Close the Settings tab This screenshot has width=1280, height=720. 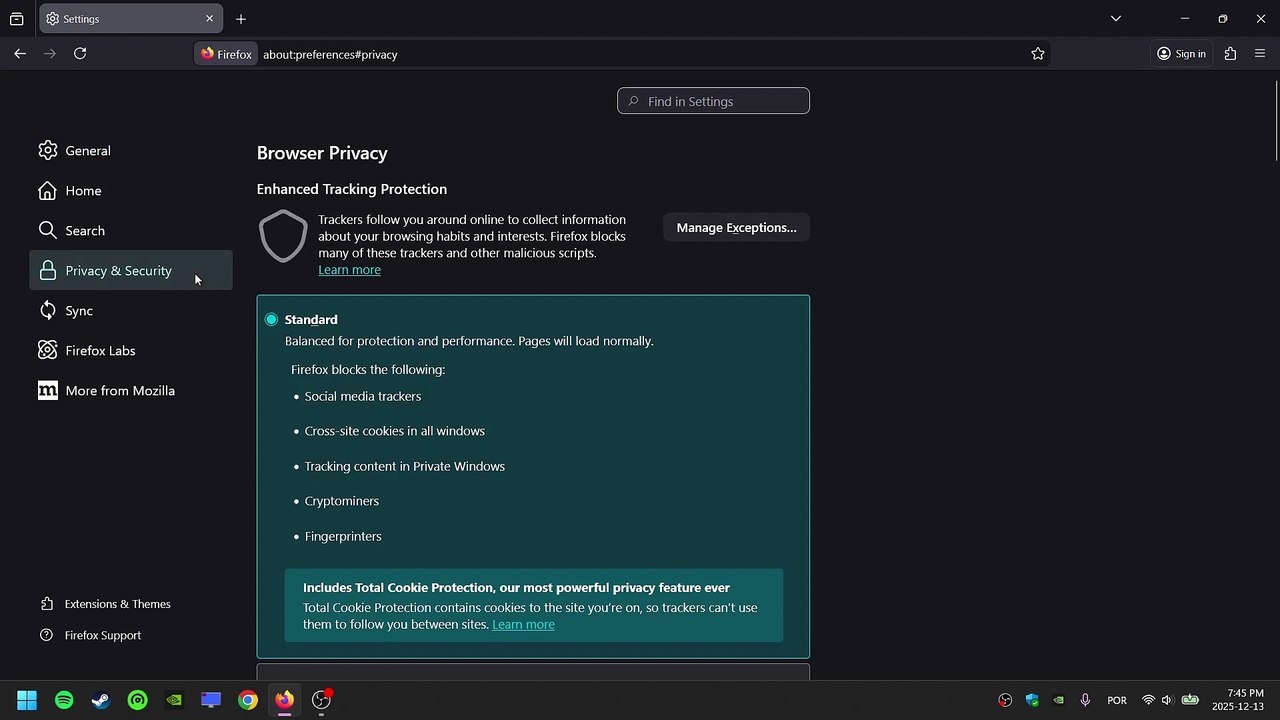[209, 19]
